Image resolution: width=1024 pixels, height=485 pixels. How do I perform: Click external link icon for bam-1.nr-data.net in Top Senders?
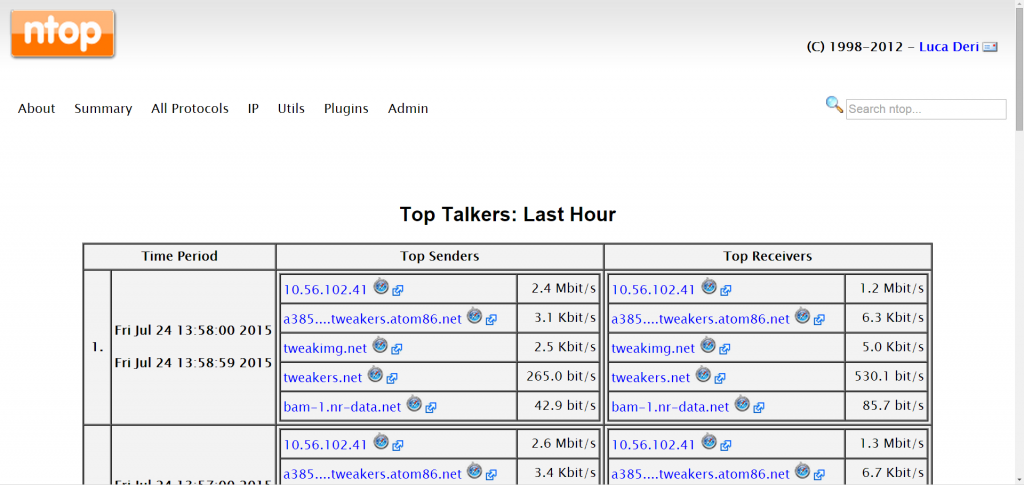(430, 407)
